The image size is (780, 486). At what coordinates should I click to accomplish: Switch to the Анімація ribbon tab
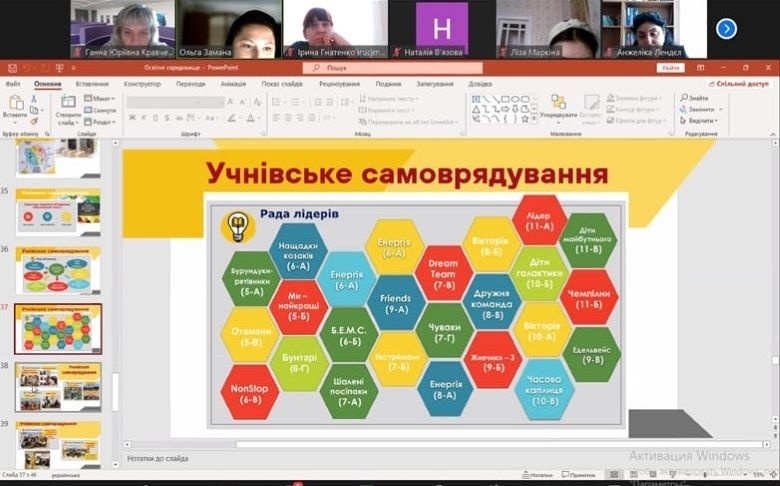coord(233,84)
